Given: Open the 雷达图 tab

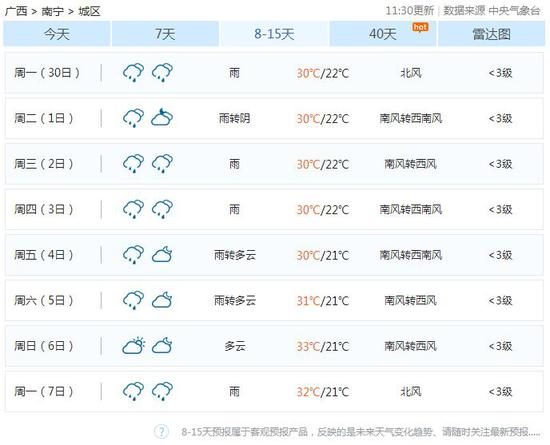Looking at the screenshot, I should click(x=491, y=34).
